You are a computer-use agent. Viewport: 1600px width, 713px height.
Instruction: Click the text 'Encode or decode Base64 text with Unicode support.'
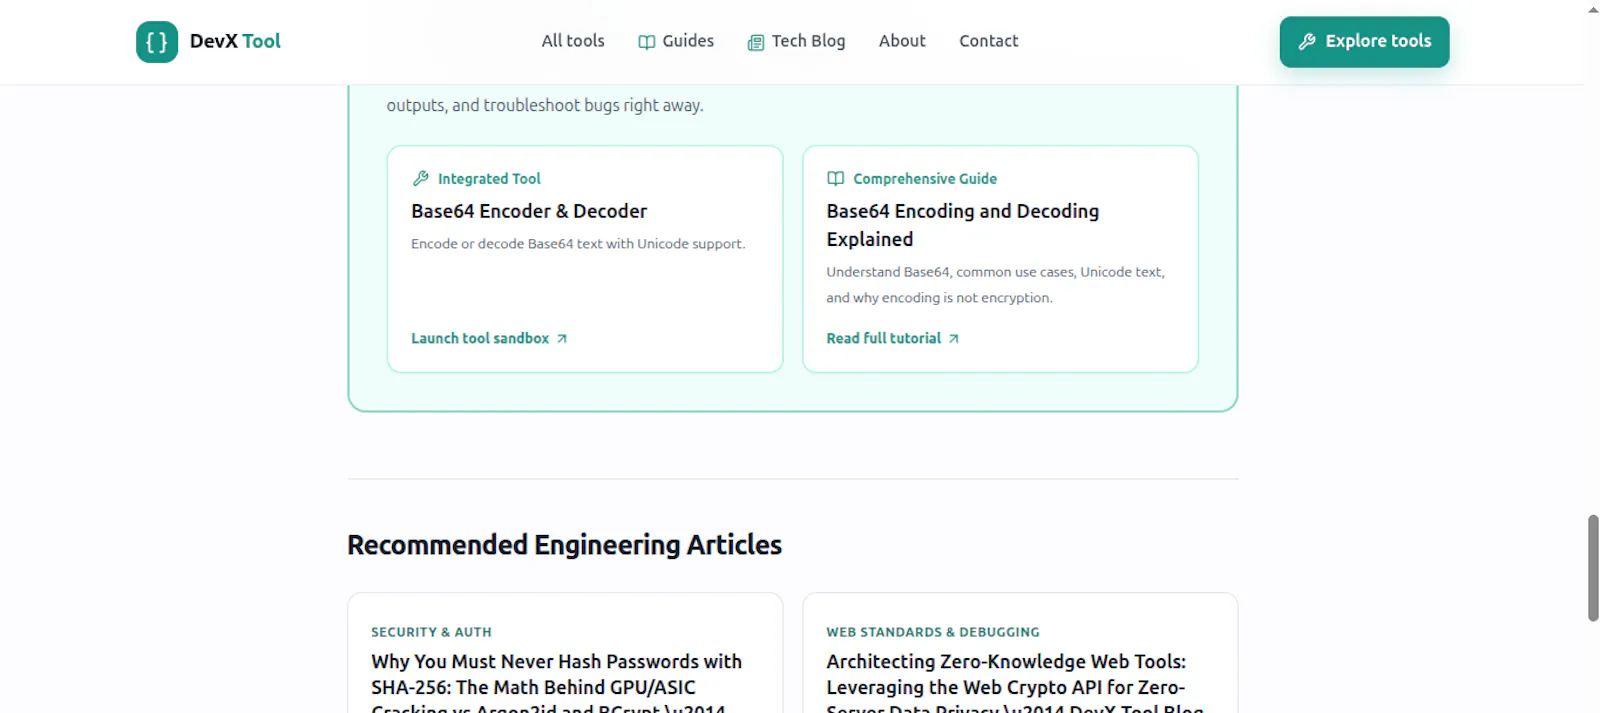(x=578, y=244)
